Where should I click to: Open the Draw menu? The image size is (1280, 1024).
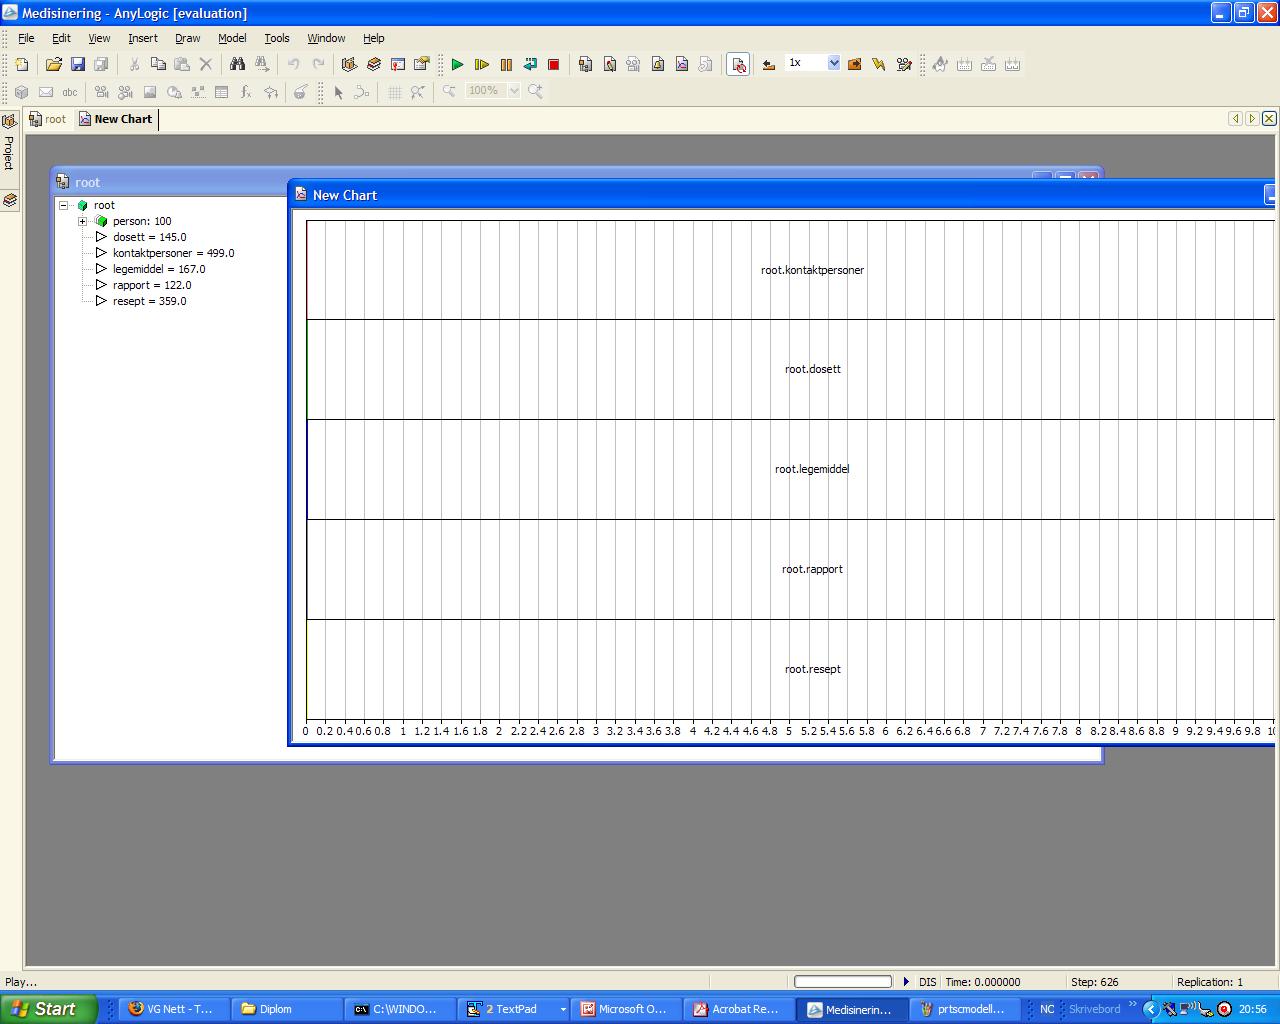(x=187, y=38)
